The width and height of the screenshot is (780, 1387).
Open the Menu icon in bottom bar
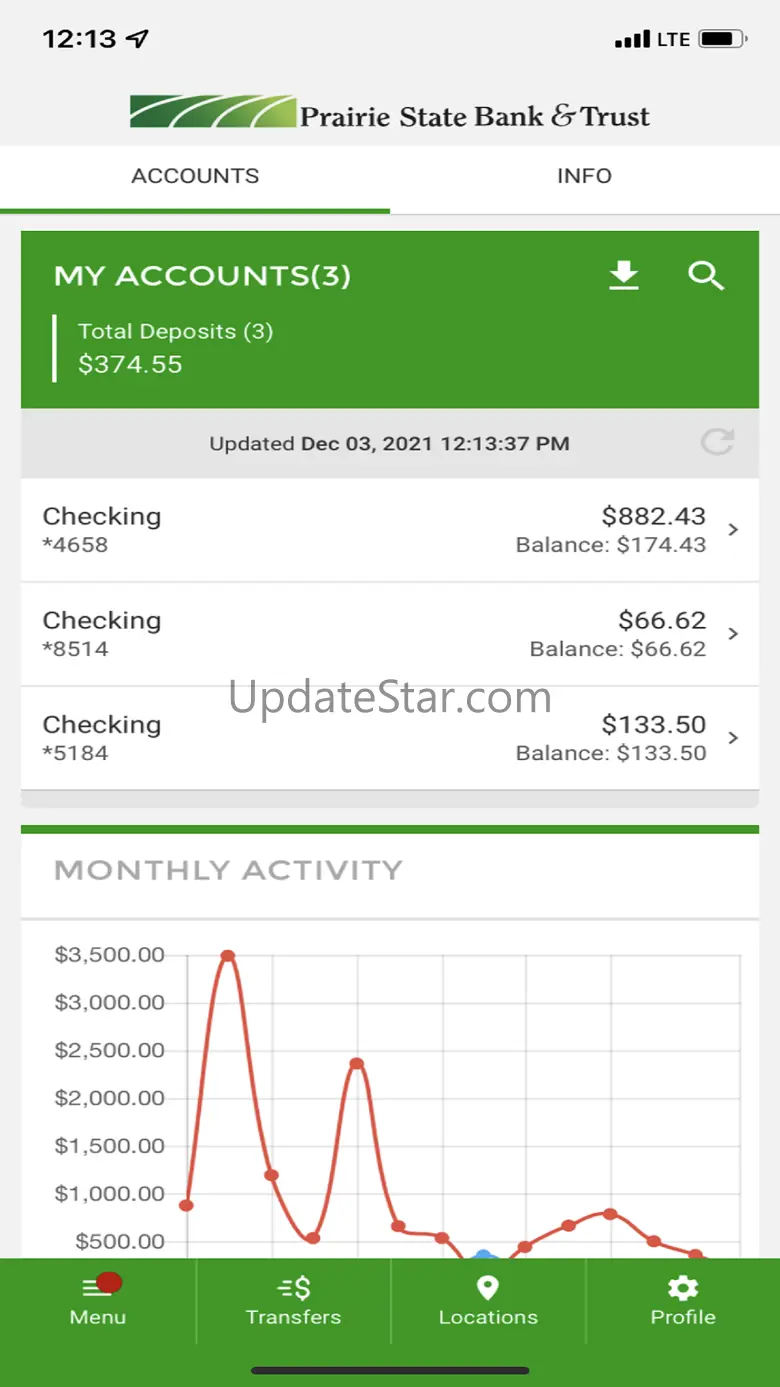(97, 1288)
